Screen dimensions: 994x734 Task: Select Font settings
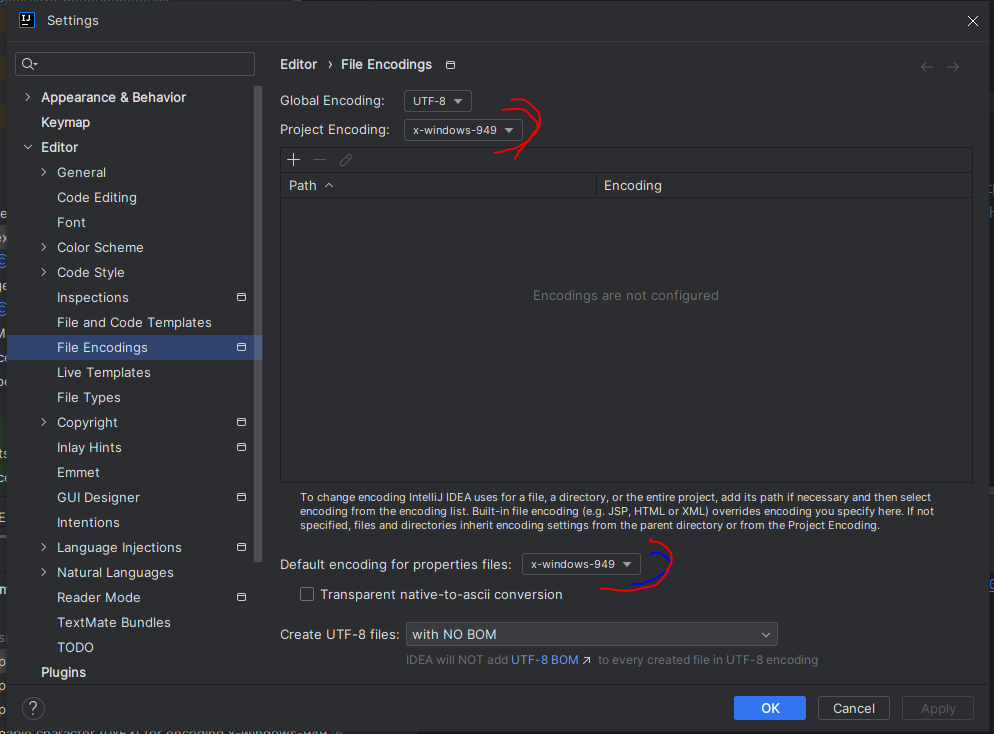coord(71,222)
